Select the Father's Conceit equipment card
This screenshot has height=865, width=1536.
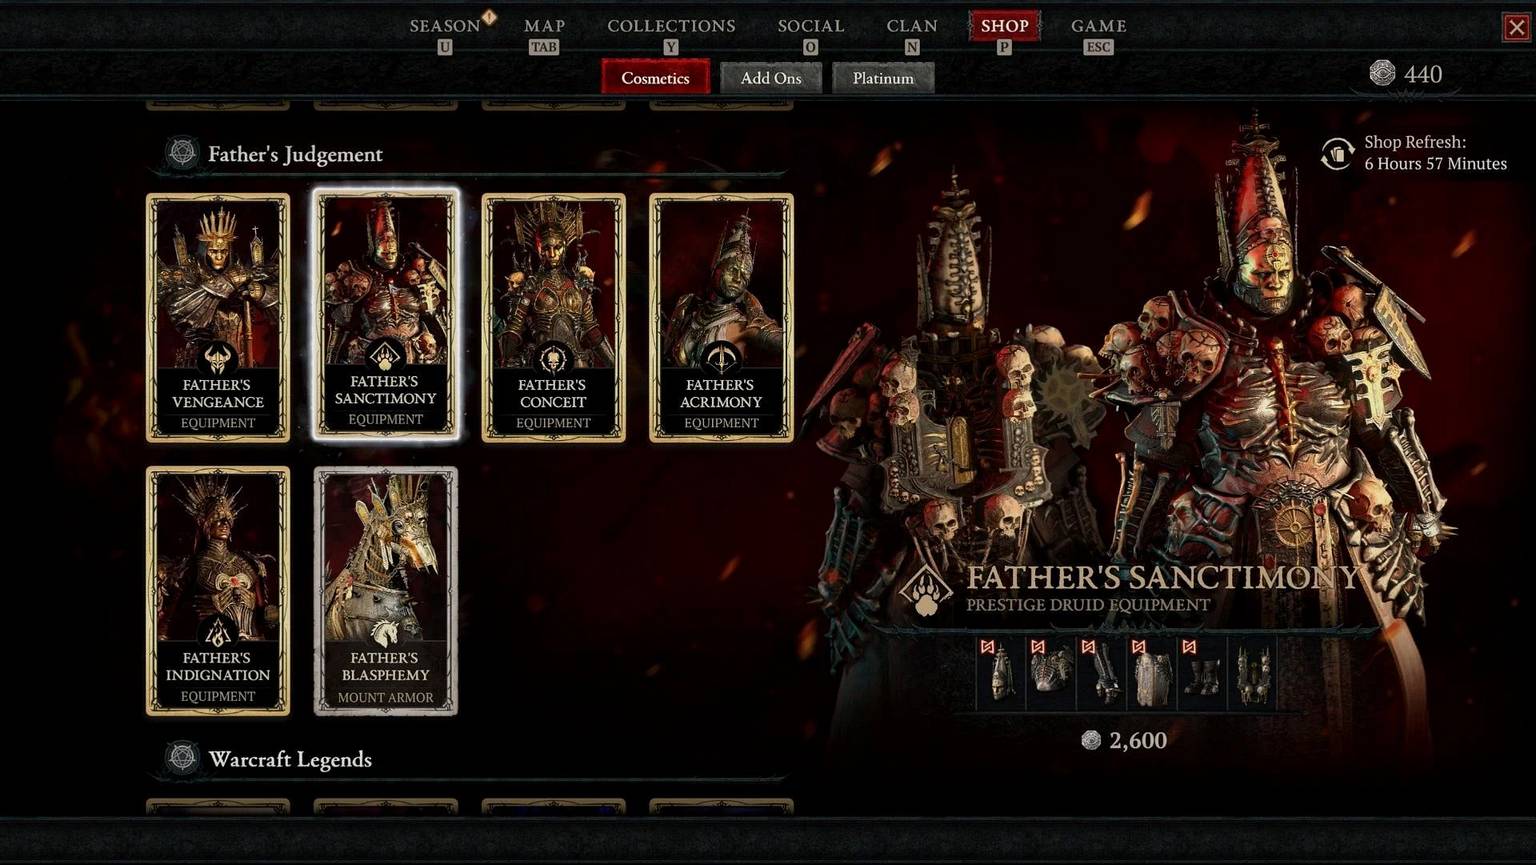tap(553, 317)
